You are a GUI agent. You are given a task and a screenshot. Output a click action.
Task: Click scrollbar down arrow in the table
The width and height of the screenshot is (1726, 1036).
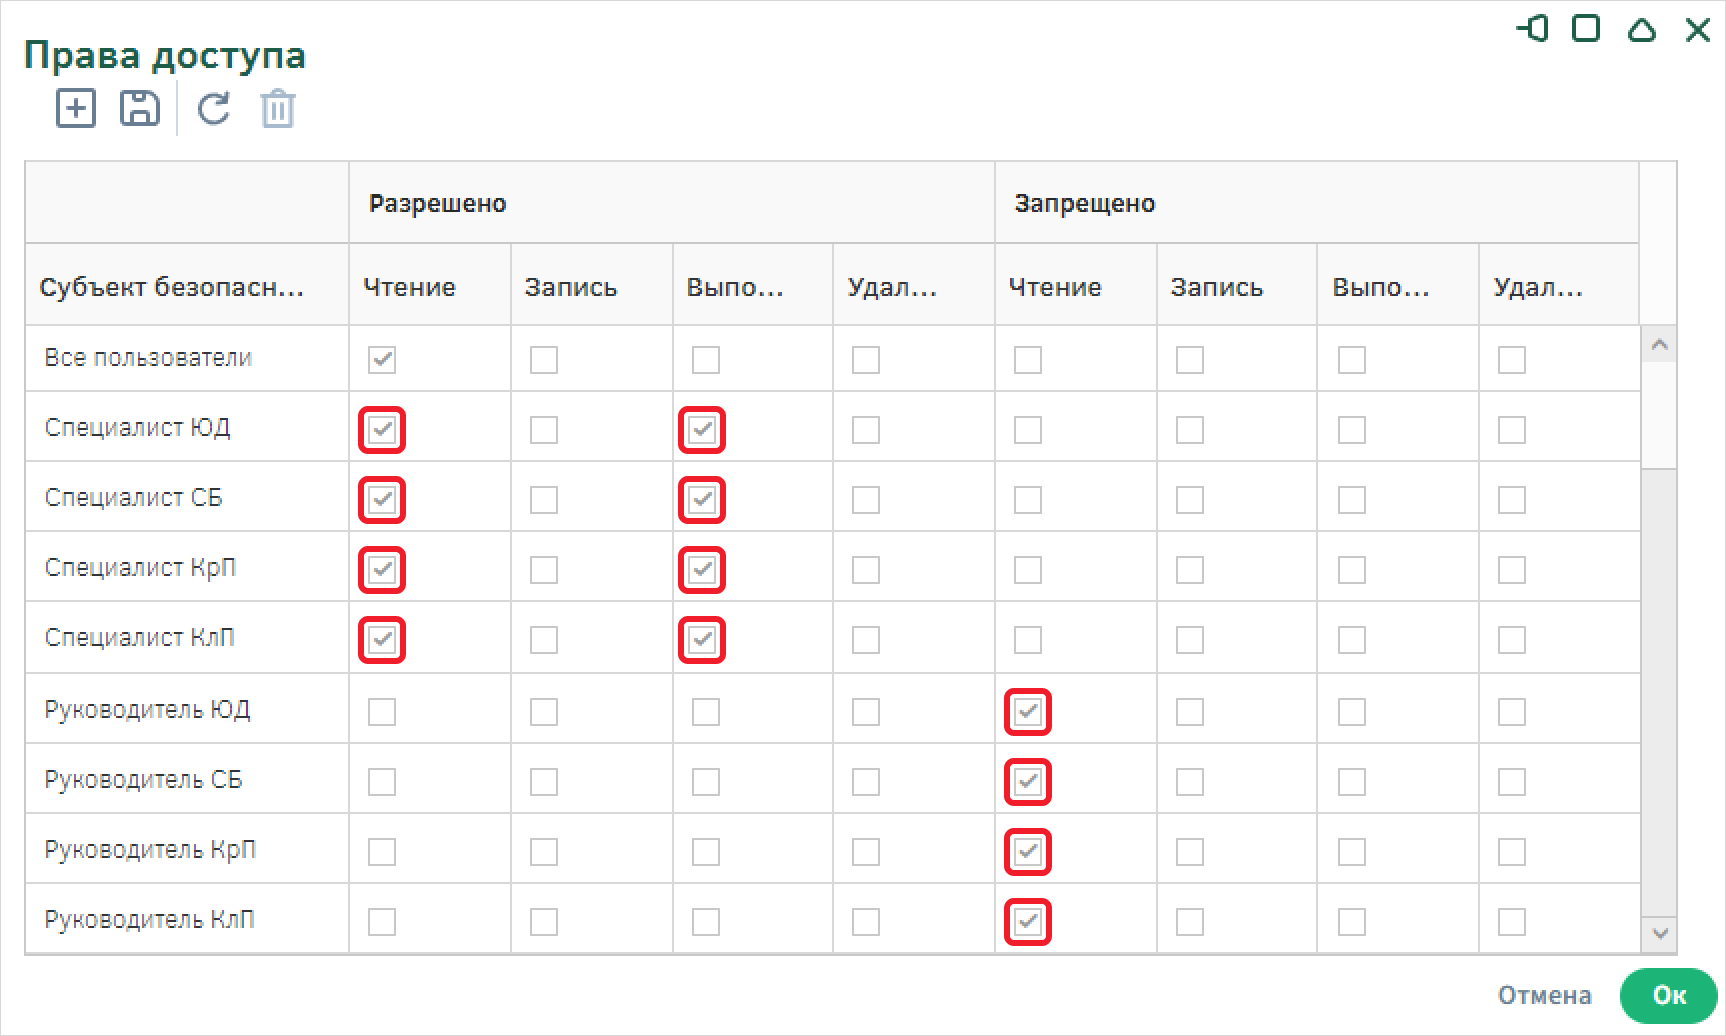pos(1660,934)
